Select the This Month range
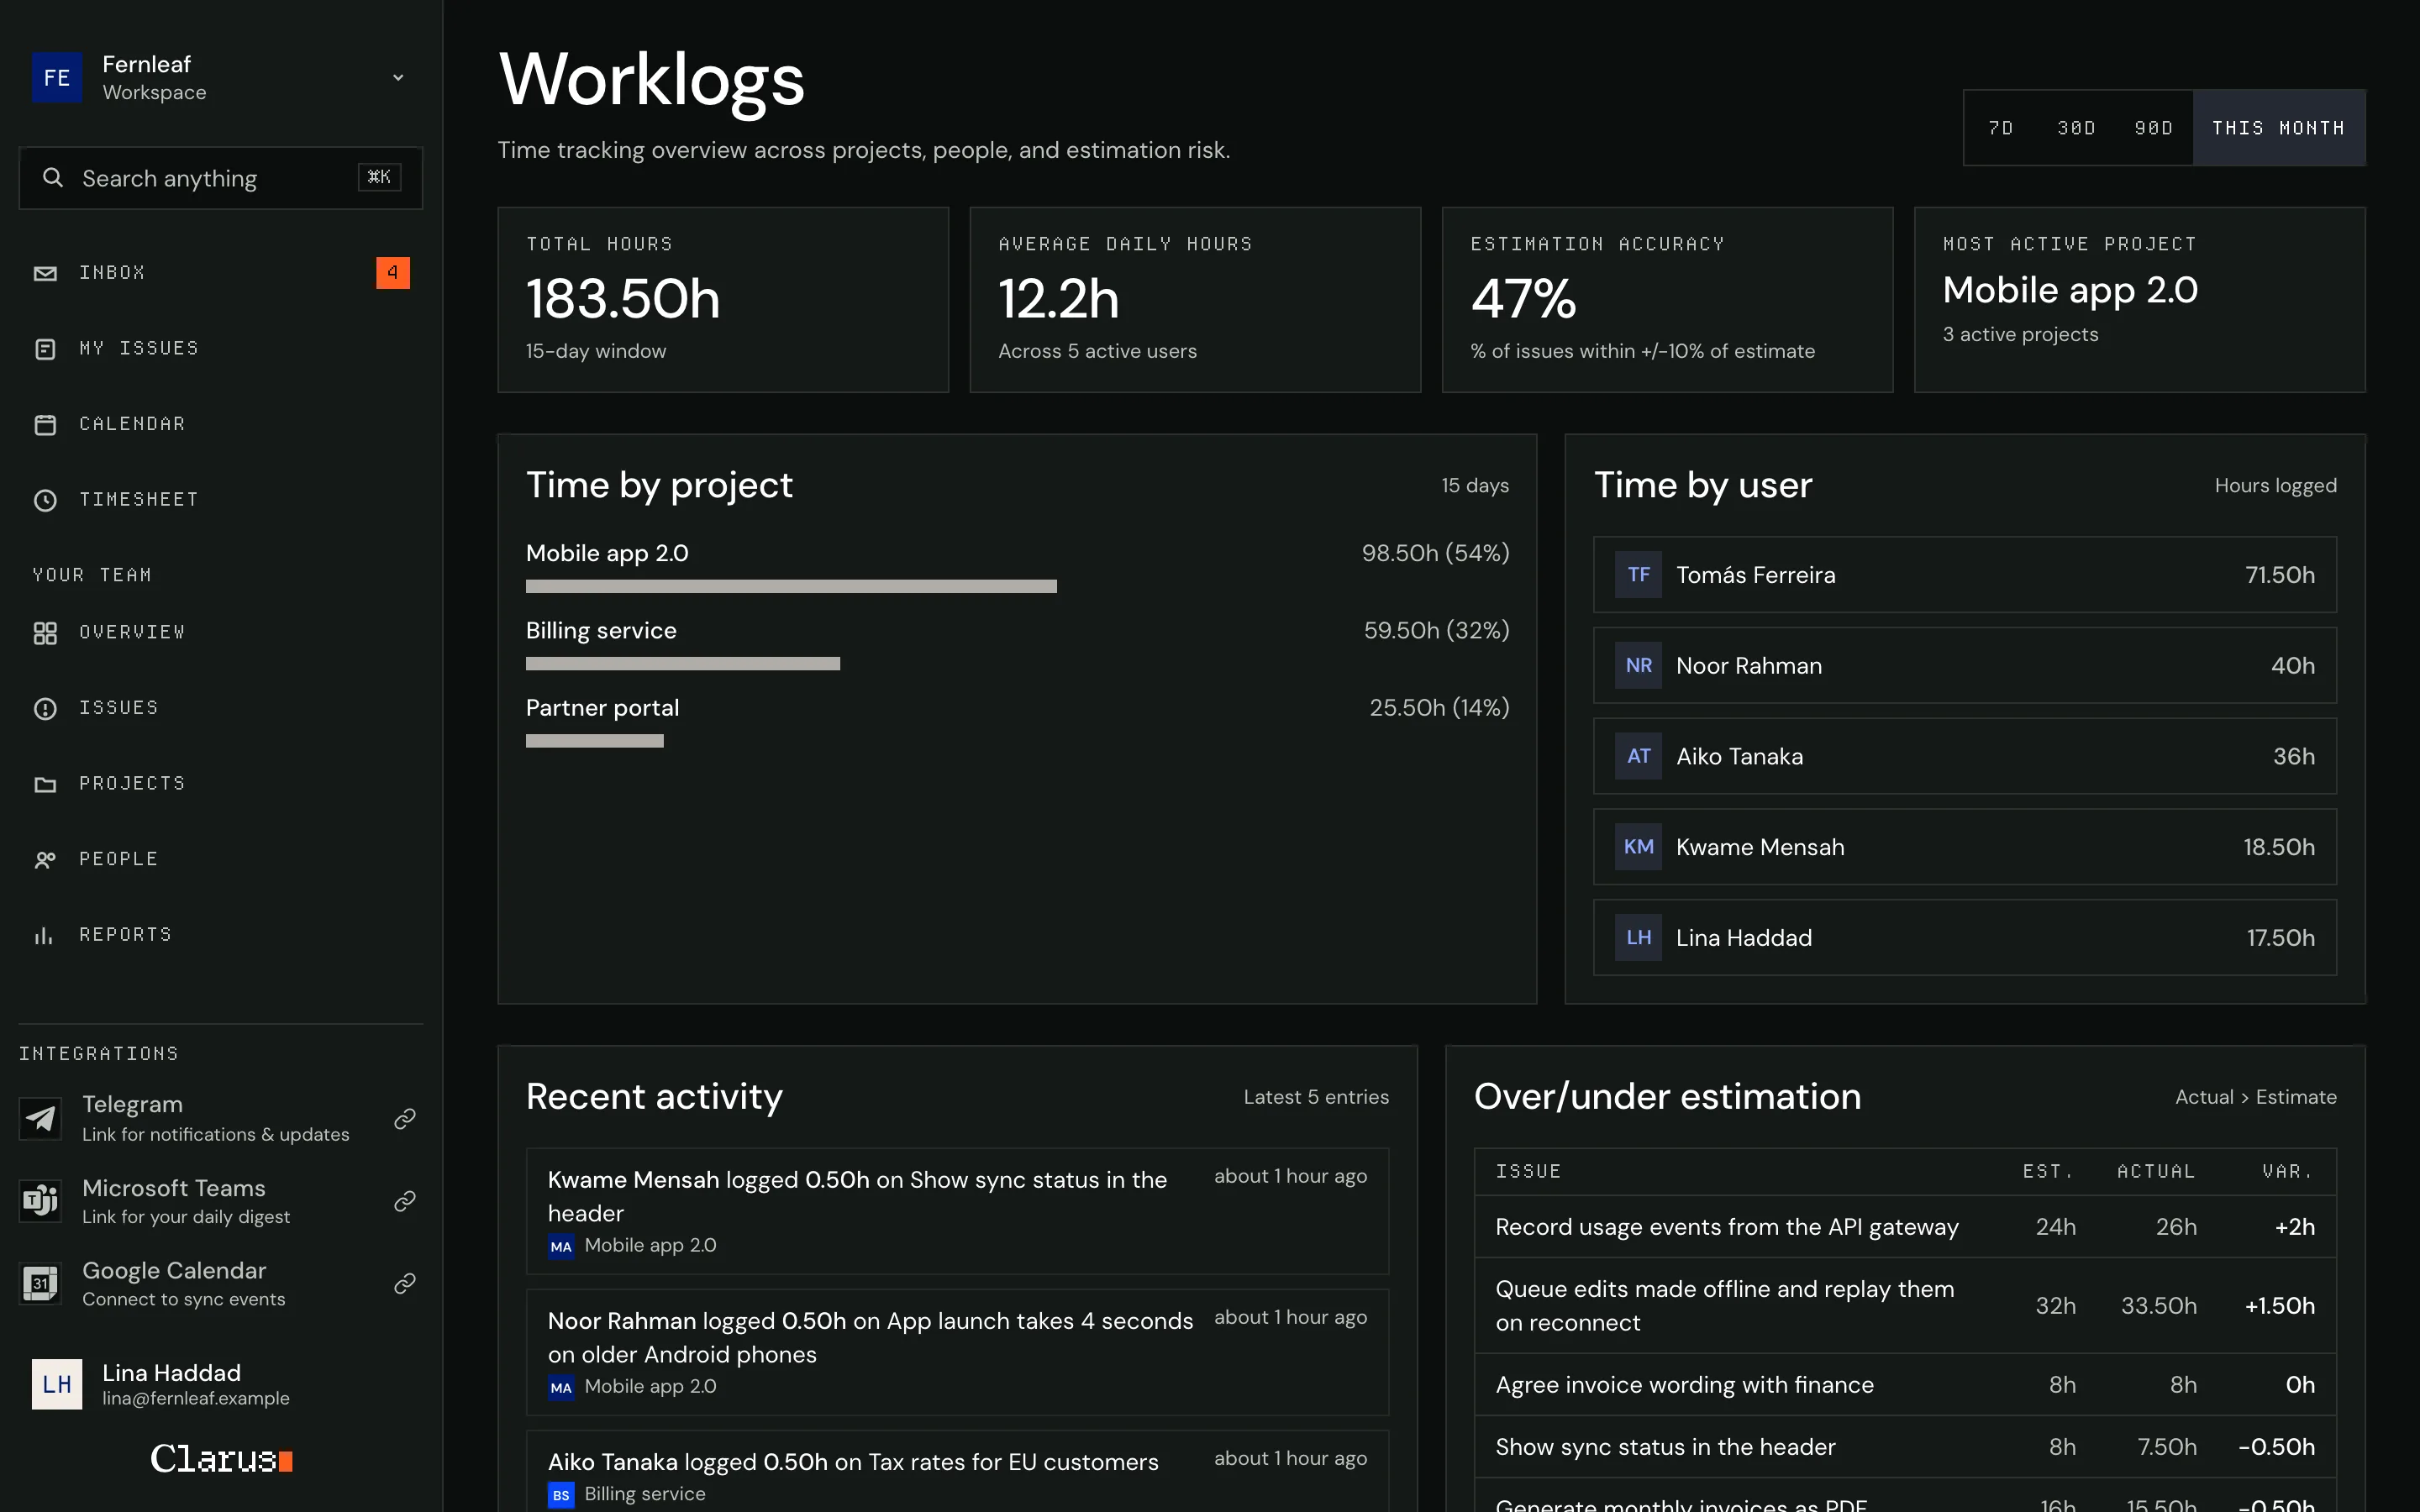 coord(2278,128)
